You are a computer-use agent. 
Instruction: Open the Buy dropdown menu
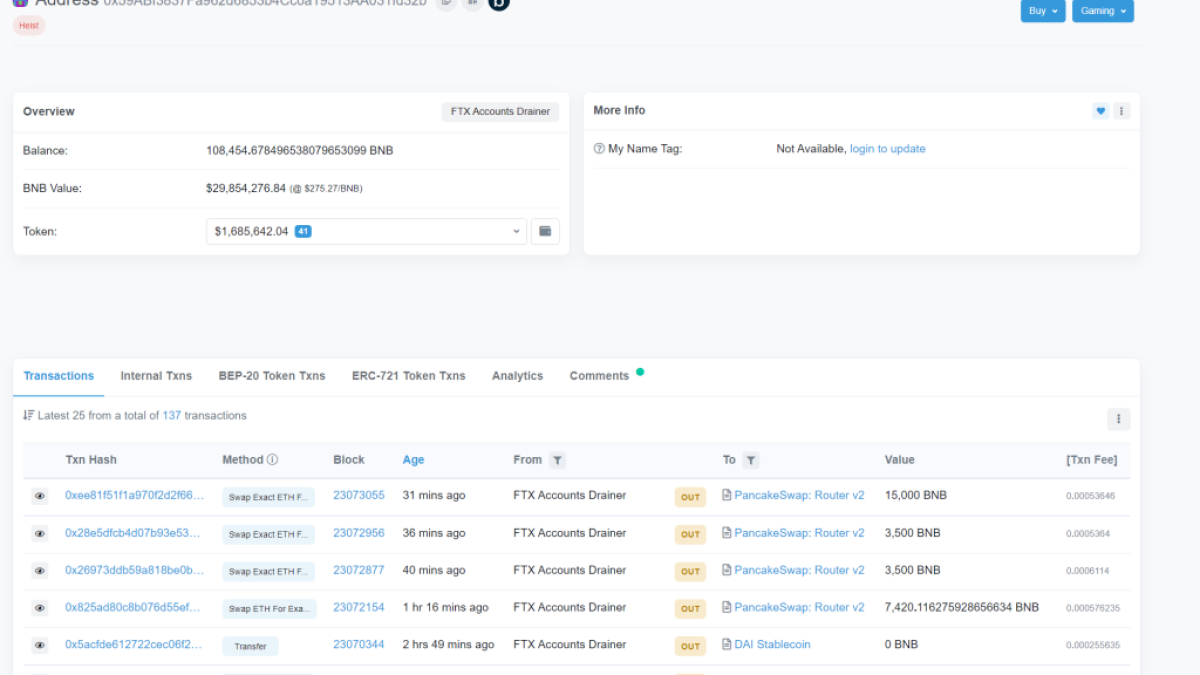(x=1042, y=11)
